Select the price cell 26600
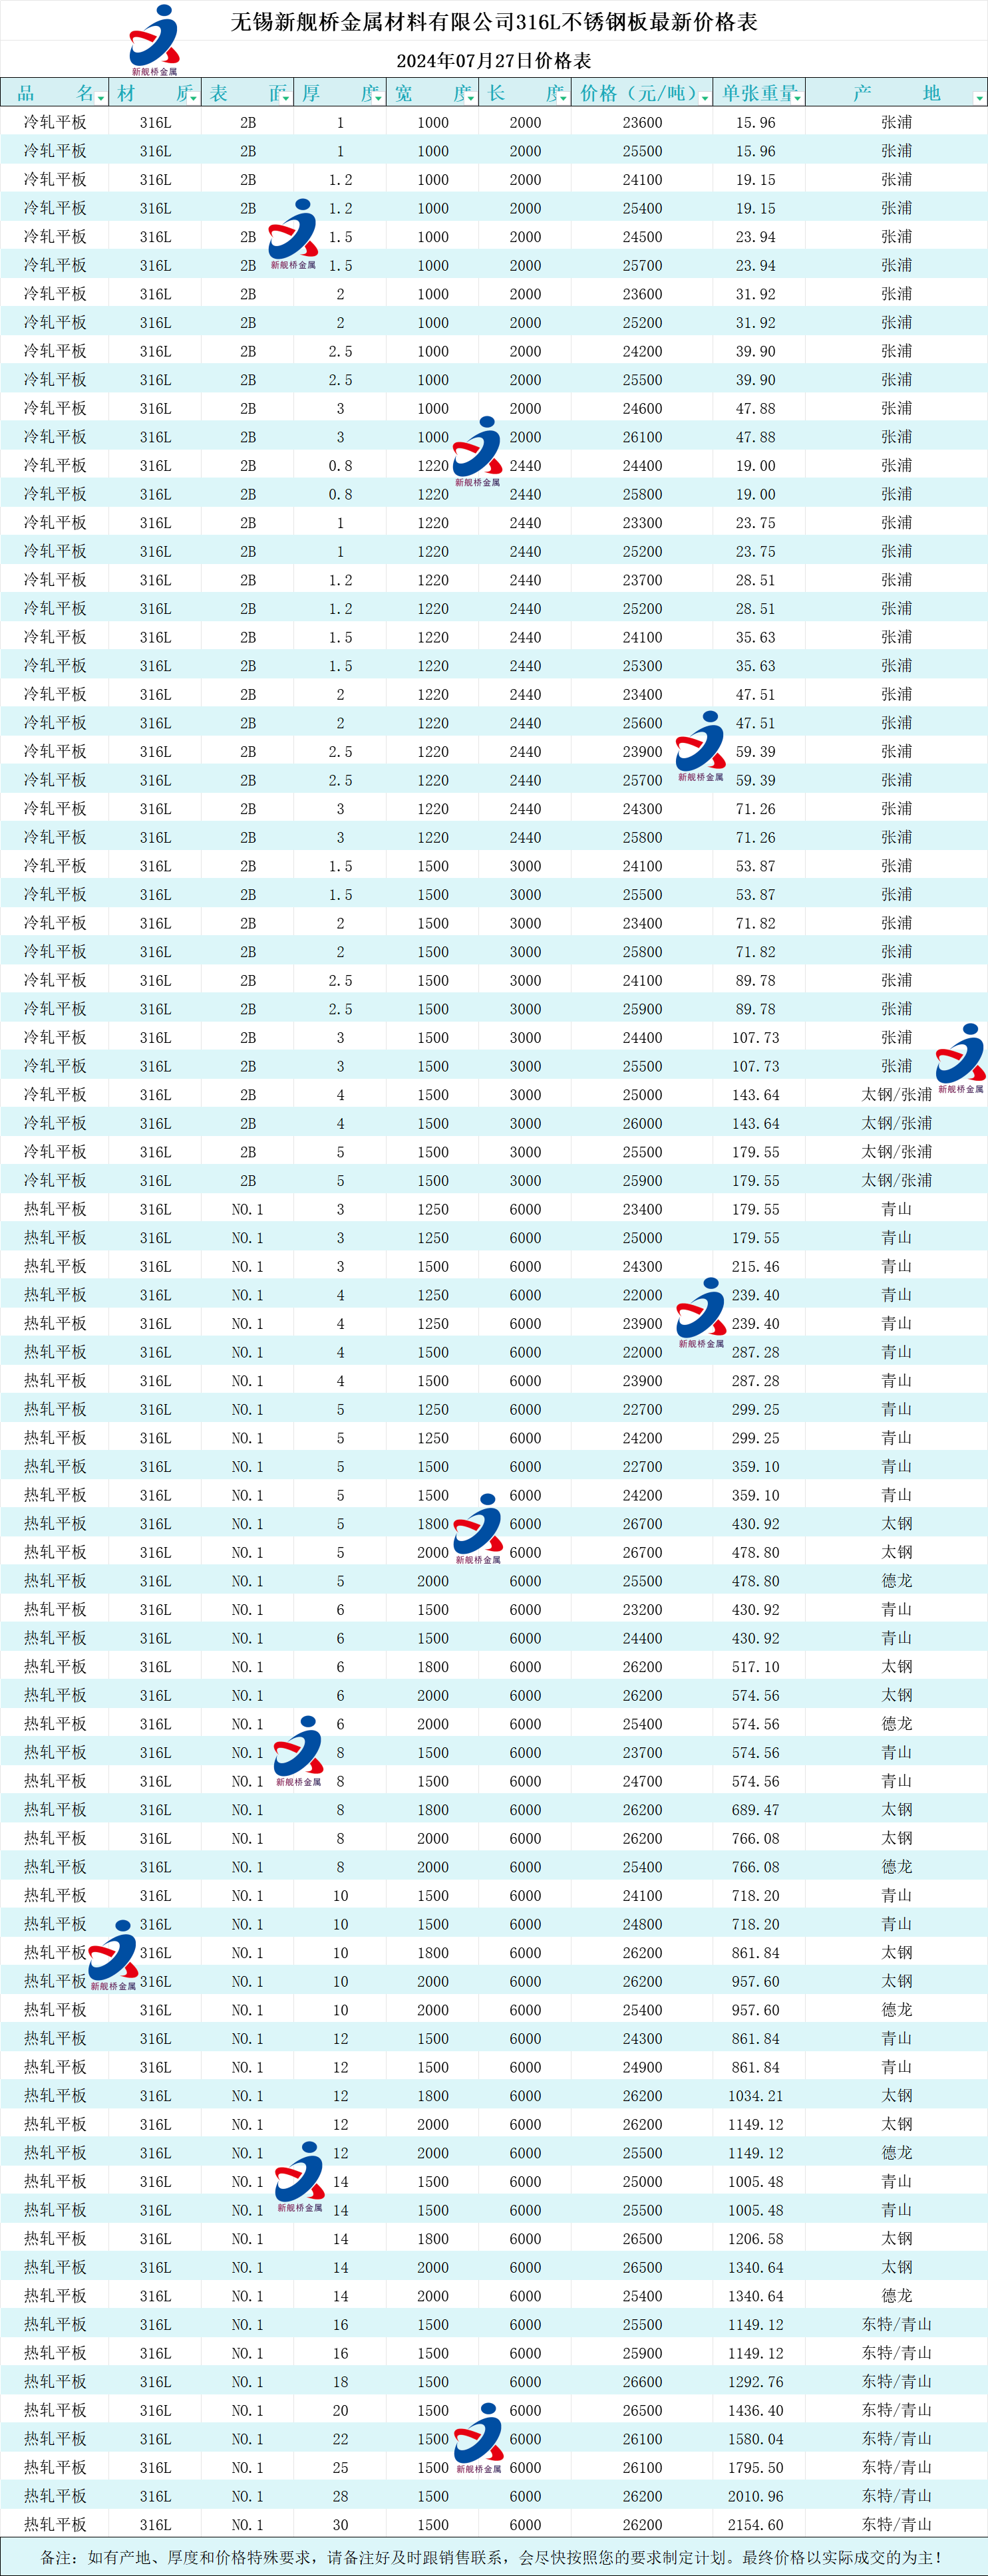Viewport: 988px width, 2576px height. [x=642, y=2382]
